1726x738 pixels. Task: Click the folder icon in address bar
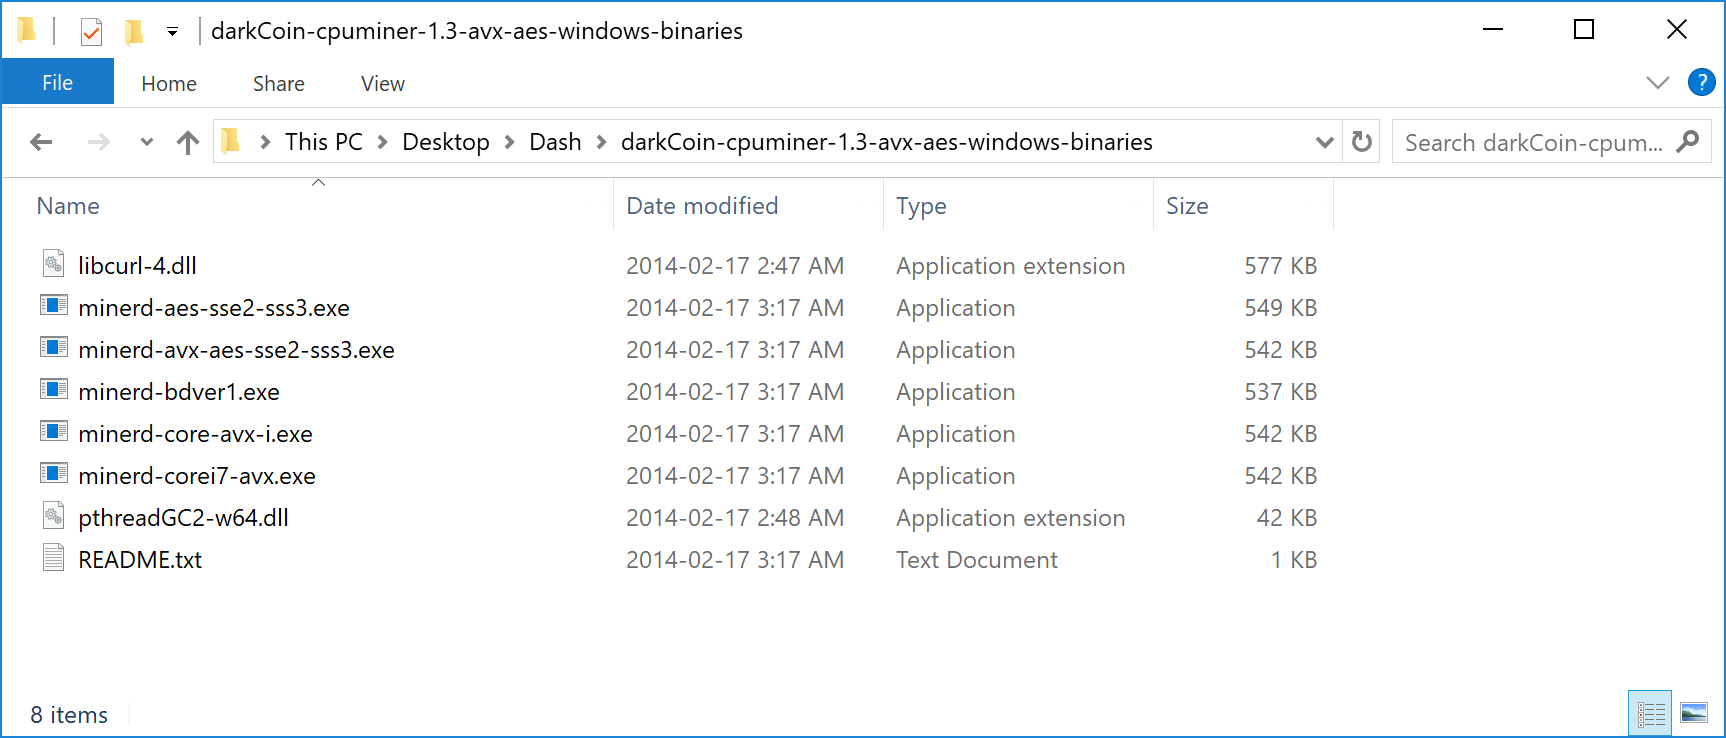pos(231,141)
